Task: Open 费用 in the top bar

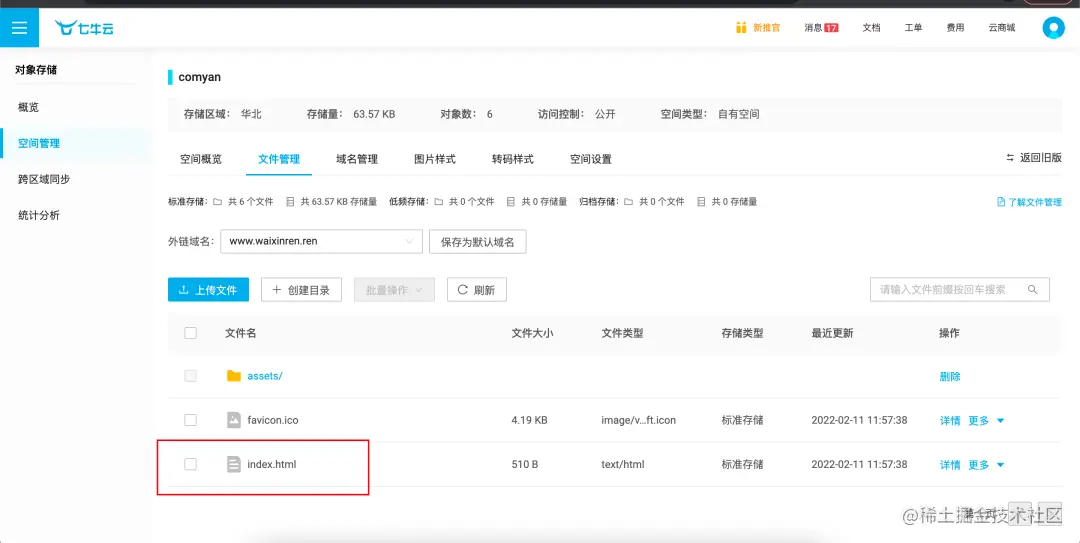Action: click(x=955, y=28)
